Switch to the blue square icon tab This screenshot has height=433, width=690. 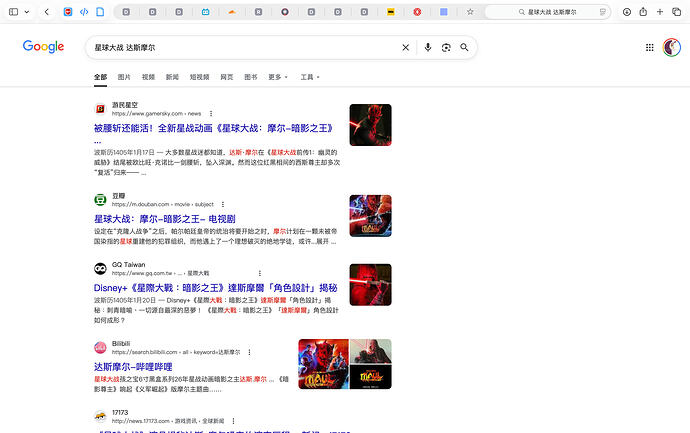tap(444, 12)
